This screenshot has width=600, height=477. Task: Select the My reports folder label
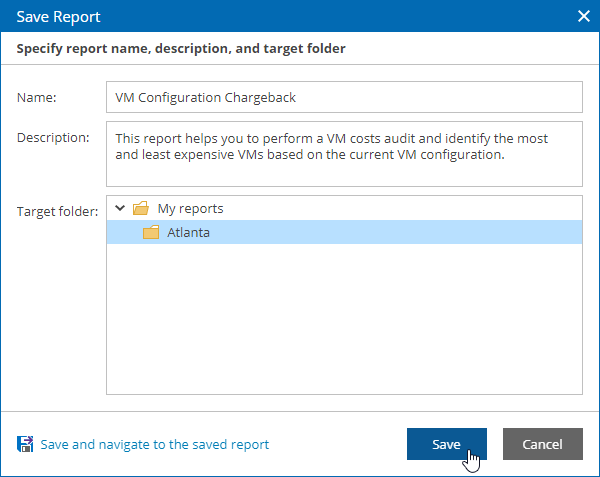pos(190,208)
